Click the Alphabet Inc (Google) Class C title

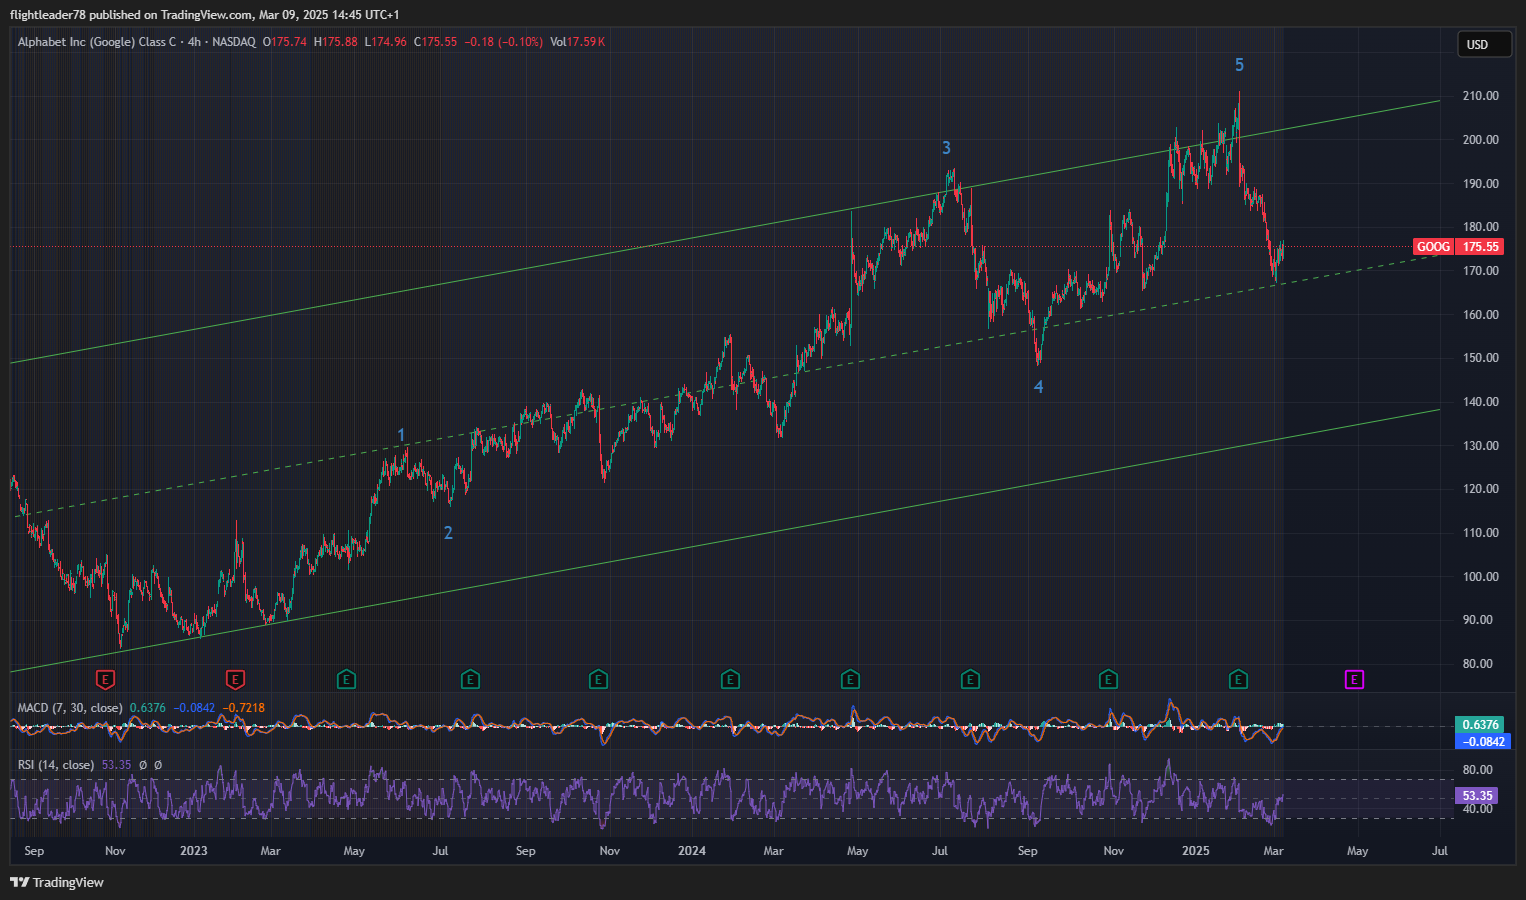(97, 42)
